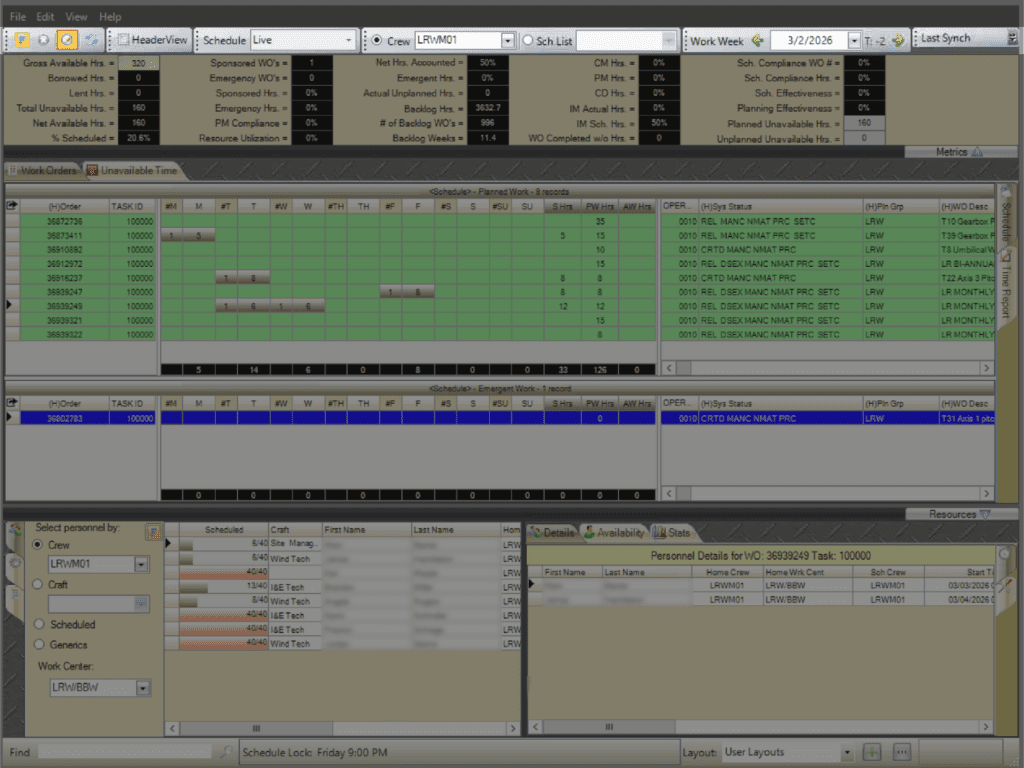Screen dimensions: 1024x768
Task: Click the grid corner icon in Planned Work
Action: [x=12, y=205]
